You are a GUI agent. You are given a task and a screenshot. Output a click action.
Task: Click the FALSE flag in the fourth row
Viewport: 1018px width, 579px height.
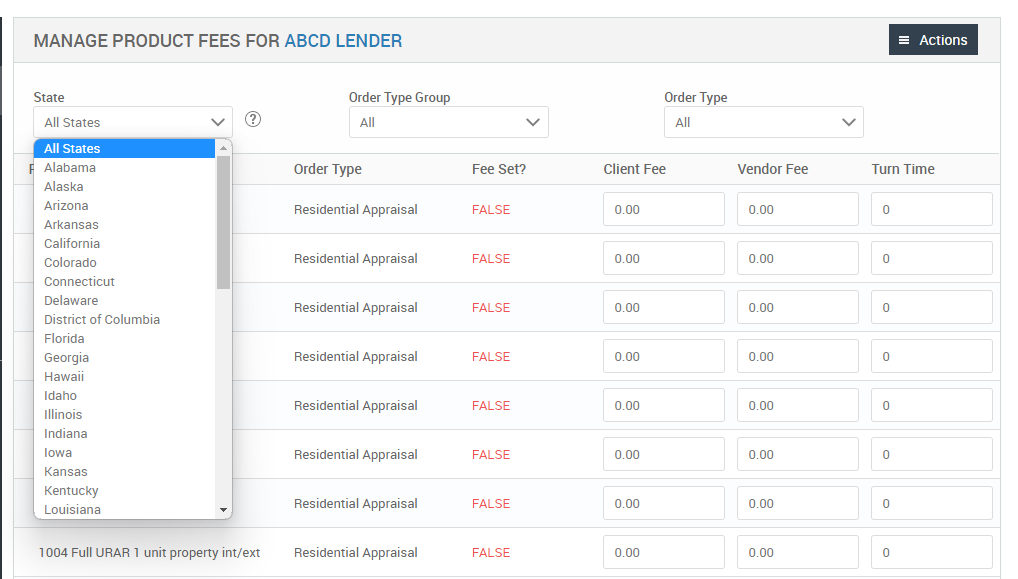[490, 356]
